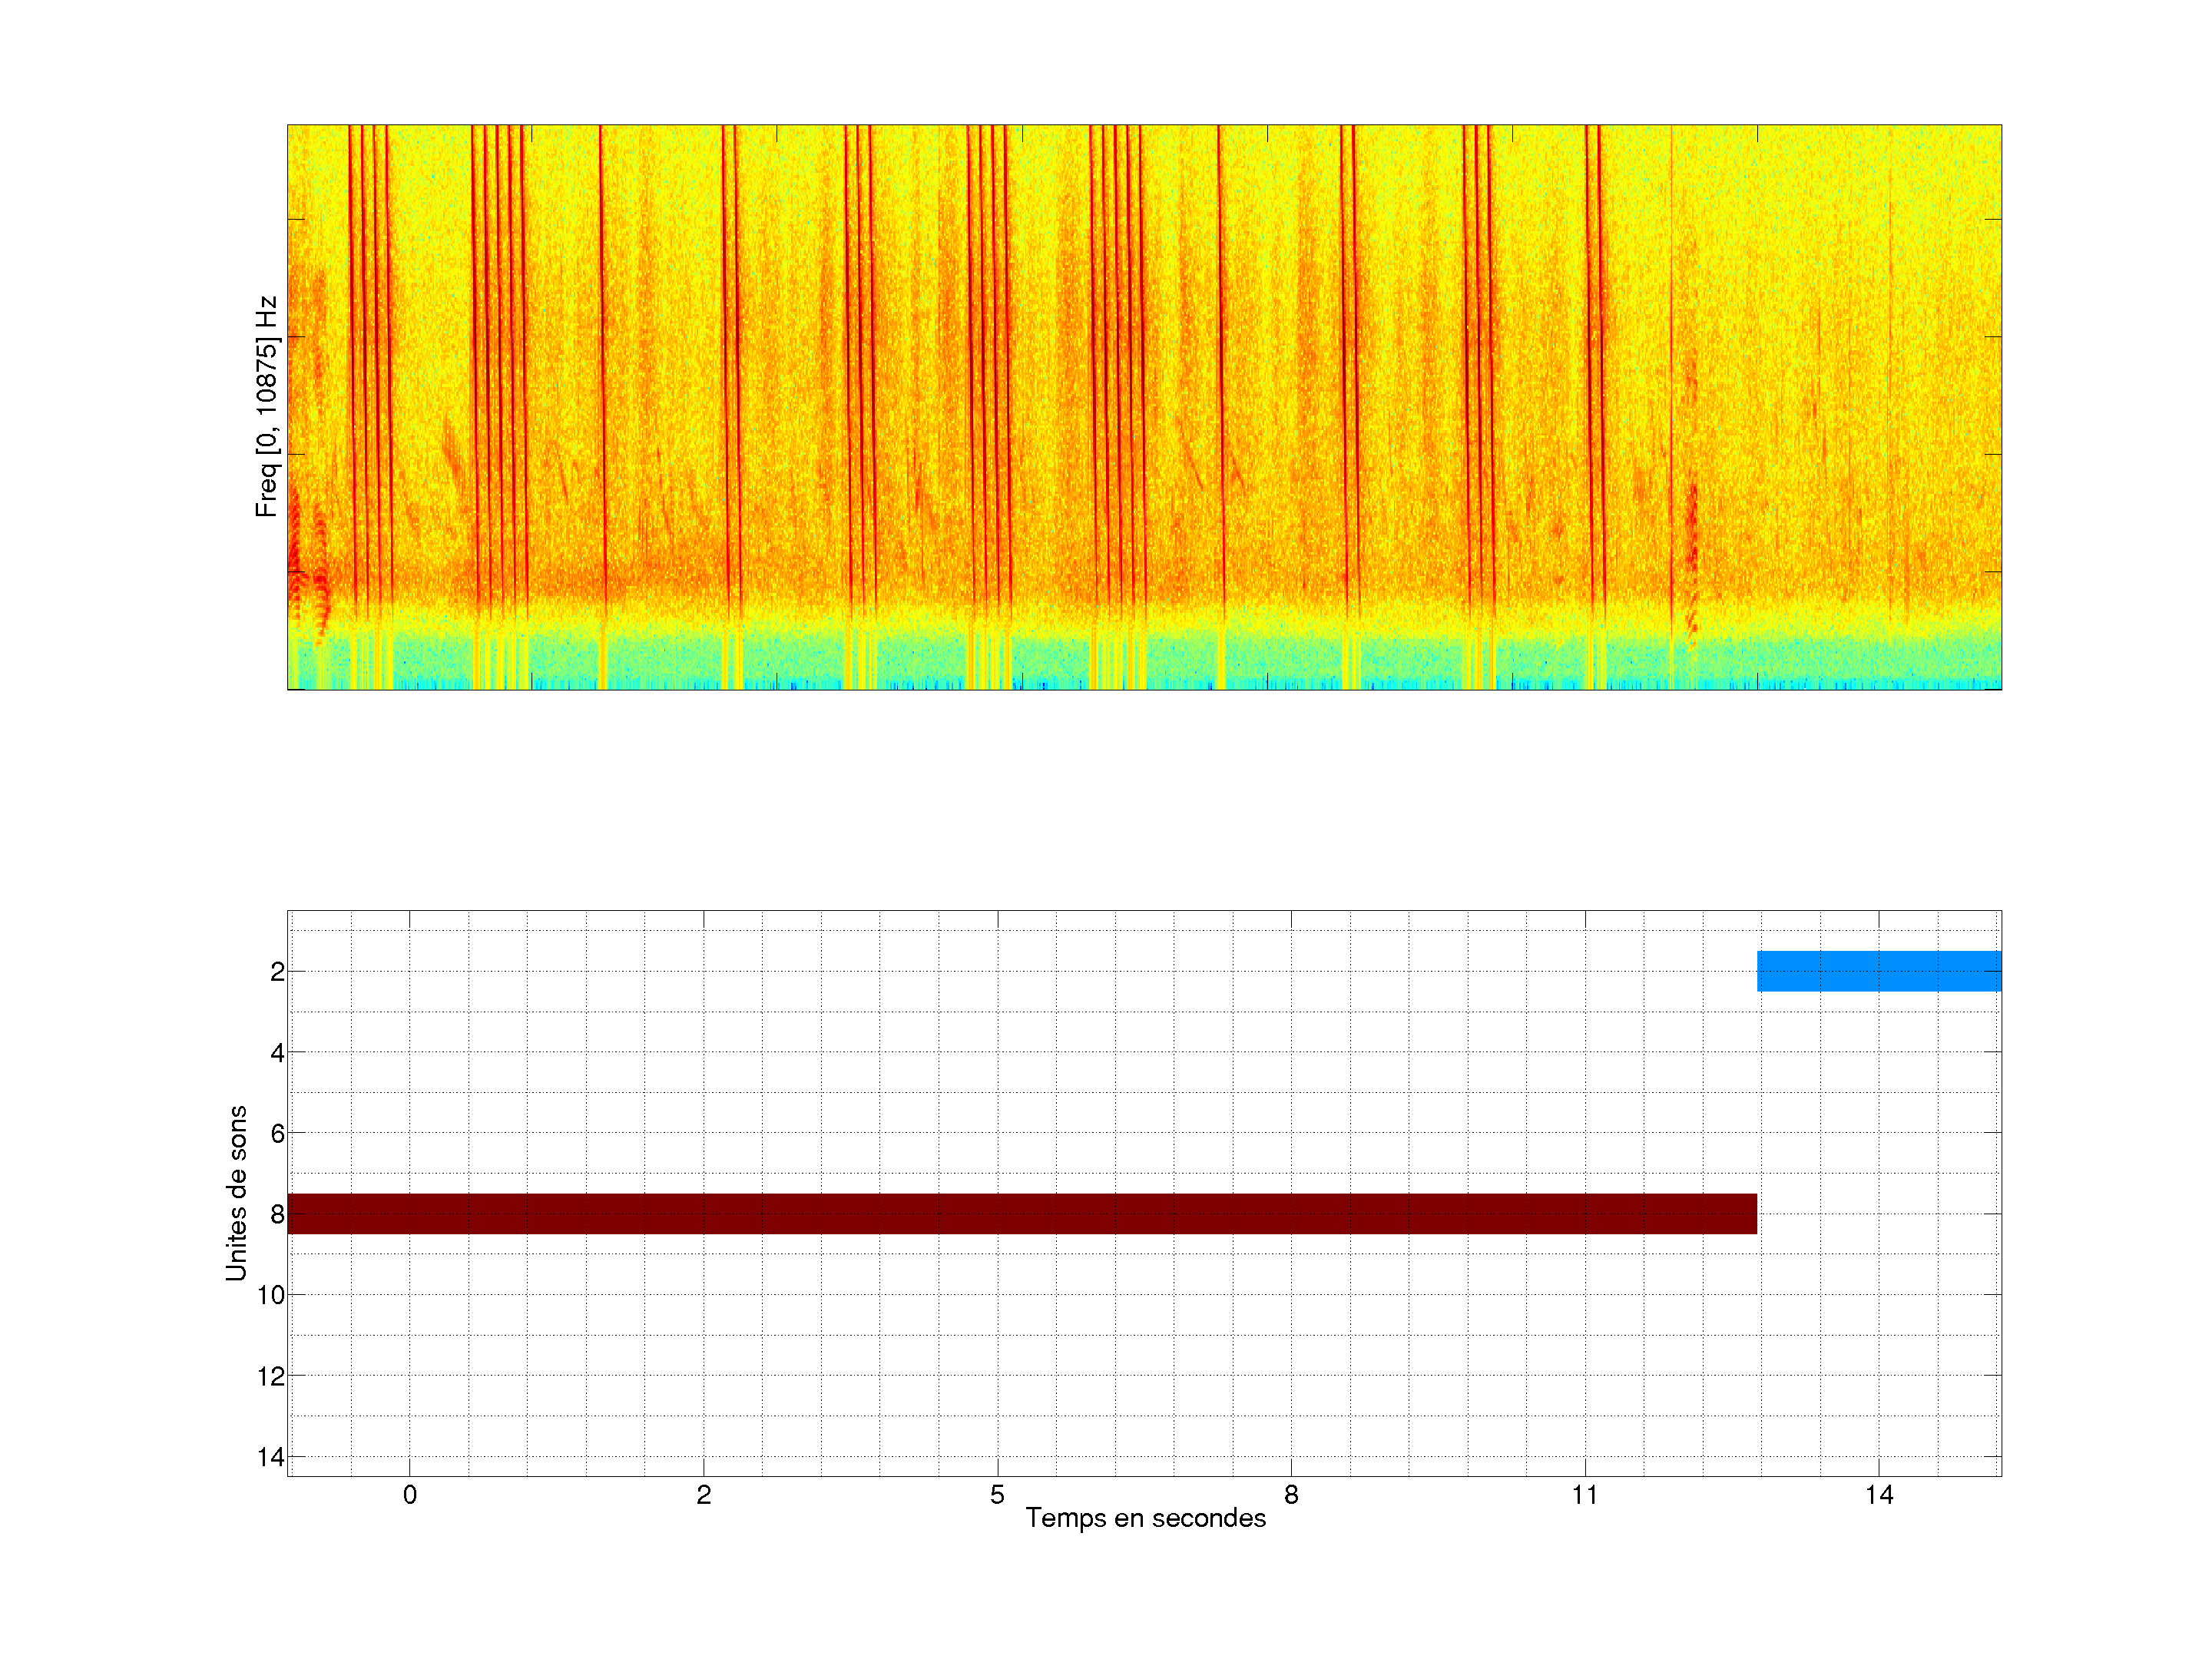This screenshot has height=1659, width=2212.
Task: Click the x-axis tick label 2
Action: [703, 1495]
